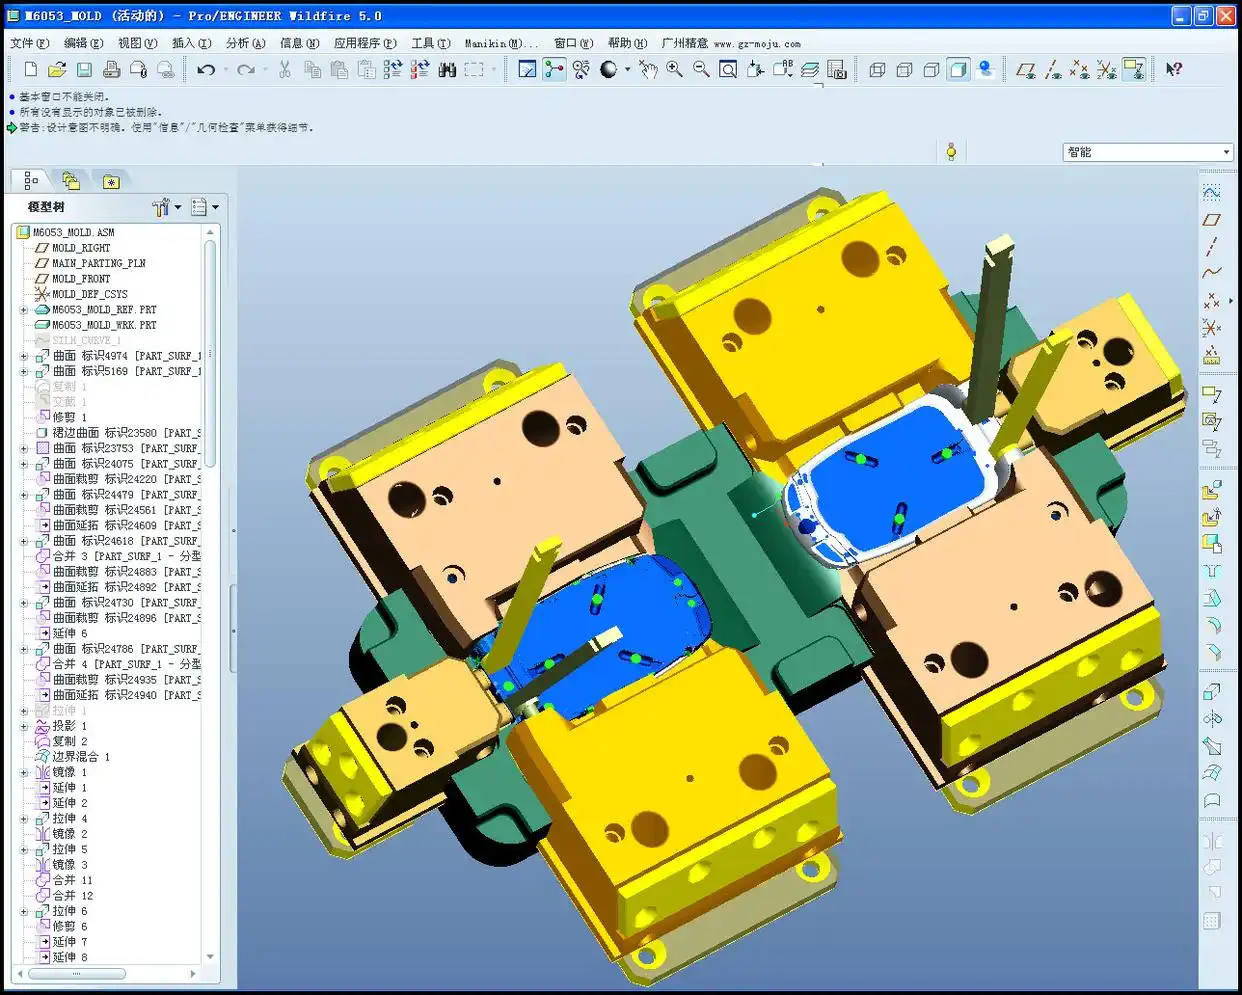Viewport: 1242px width, 995px height.
Task: Toggle coordinate systems display
Action: point(1106,69)
